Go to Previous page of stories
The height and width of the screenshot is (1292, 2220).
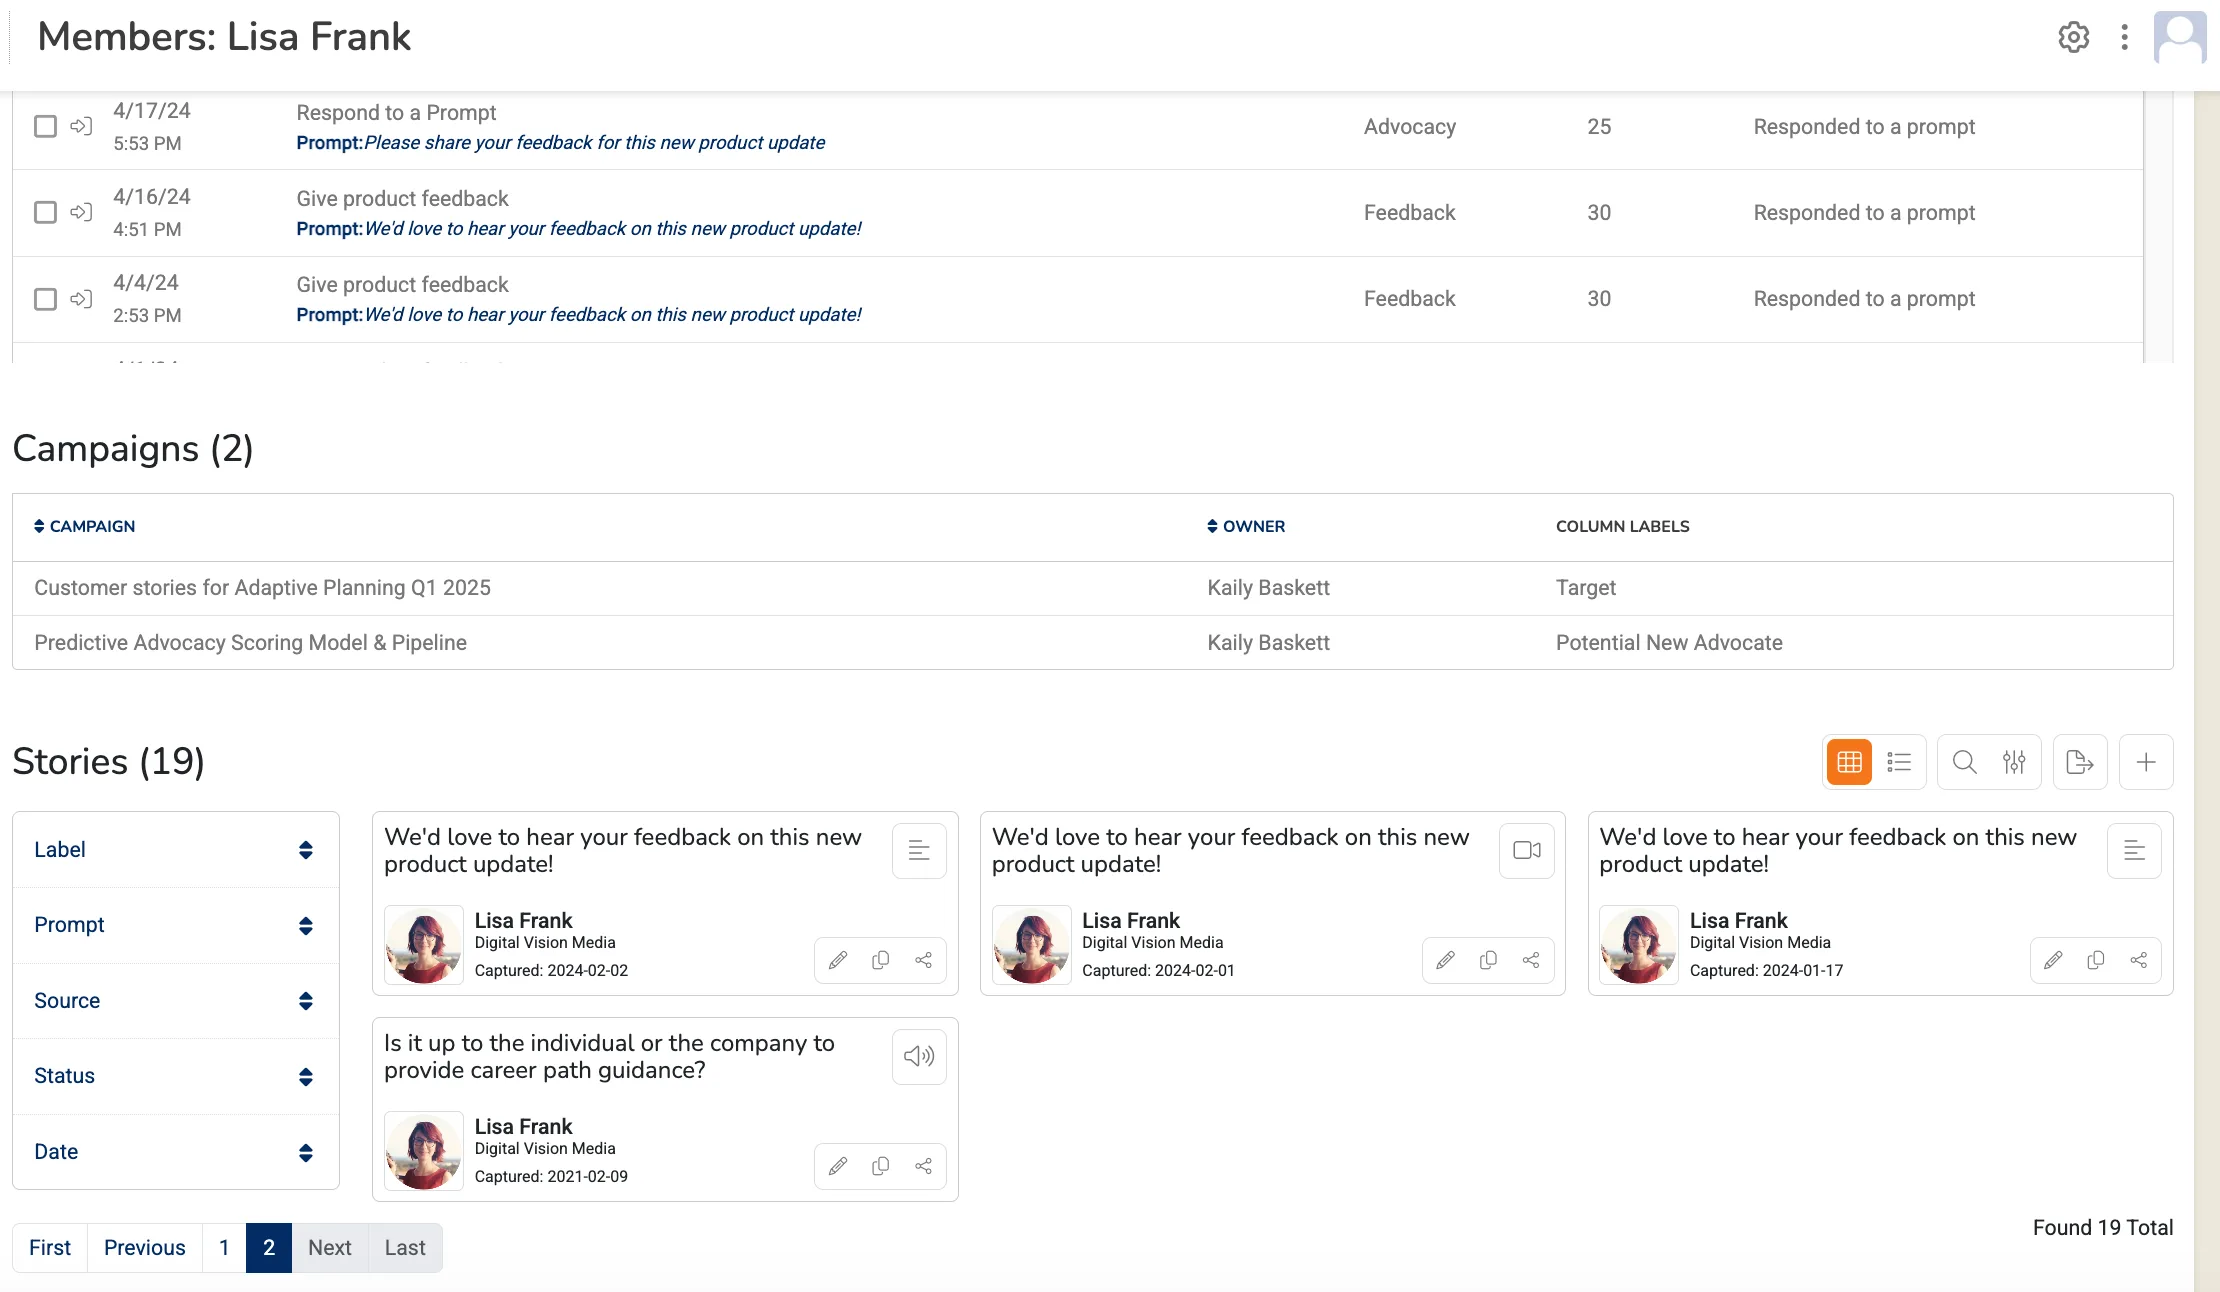(145, 1248)
